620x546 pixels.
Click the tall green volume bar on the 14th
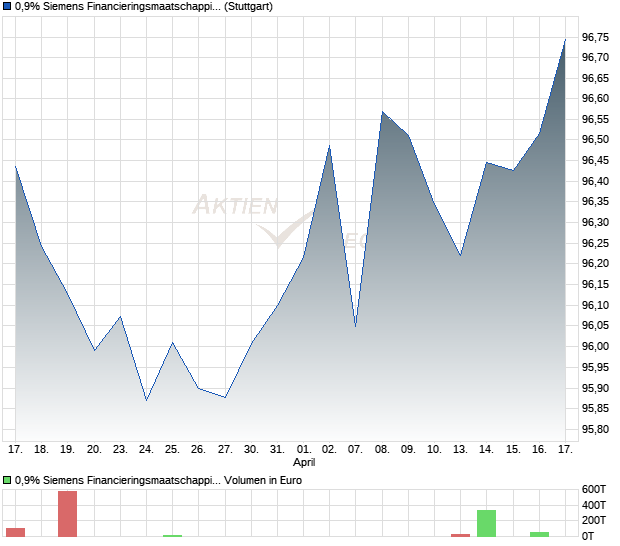[x=486, y=523]
